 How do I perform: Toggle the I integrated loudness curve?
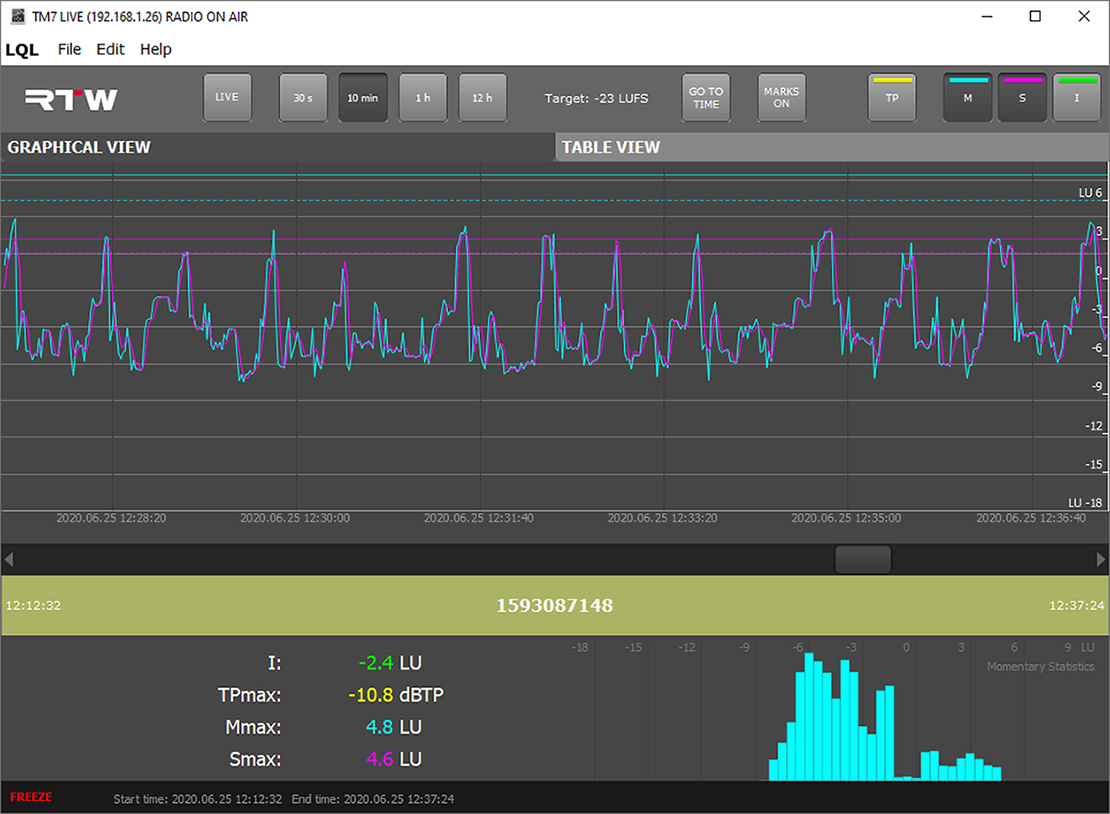point(1077,98)
